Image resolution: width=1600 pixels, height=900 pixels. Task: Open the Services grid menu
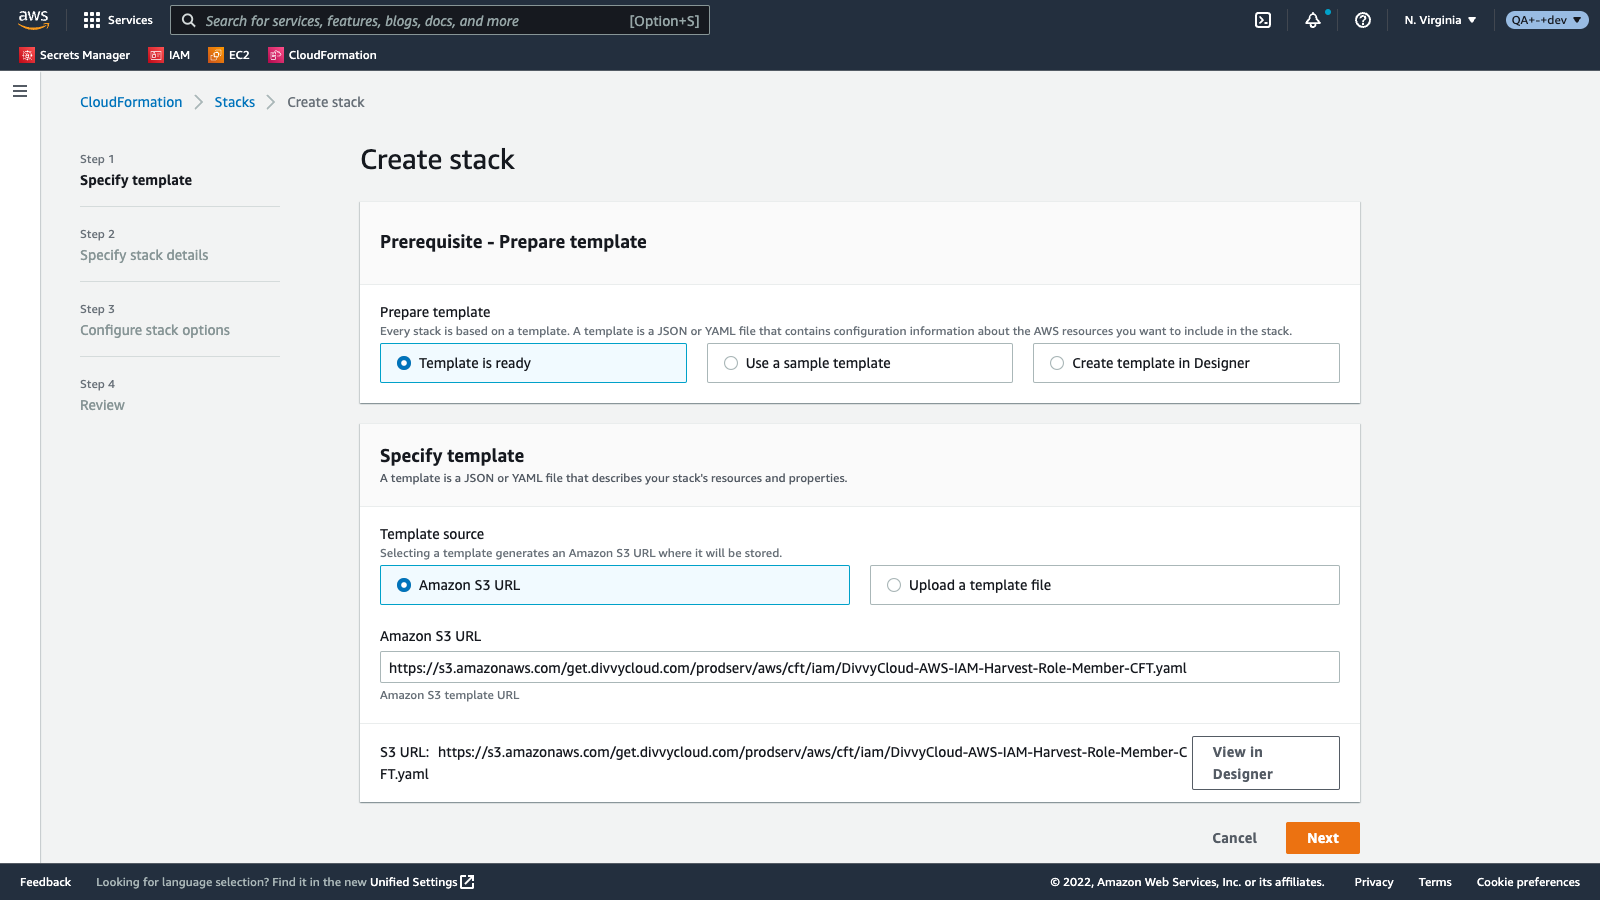click(x=118, y=20)
